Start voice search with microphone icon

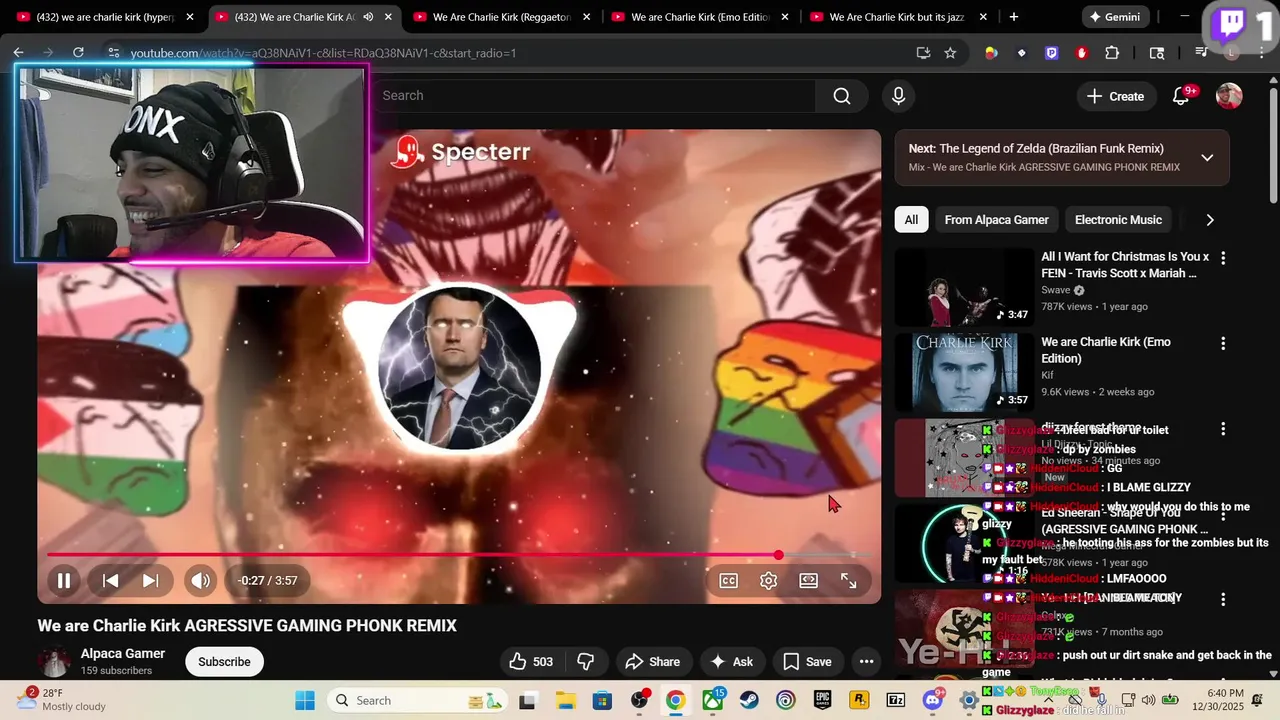[898, 96]
